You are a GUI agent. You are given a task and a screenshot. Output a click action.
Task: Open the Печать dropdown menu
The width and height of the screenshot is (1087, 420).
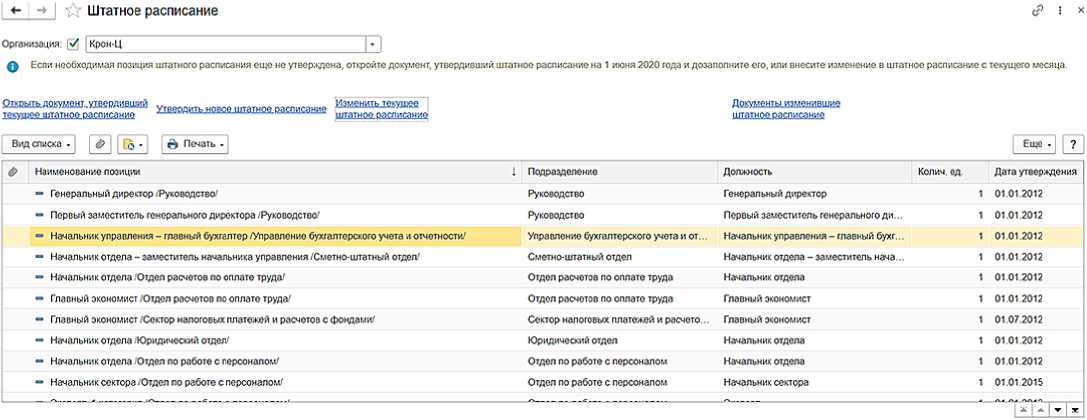pos(195,144)
